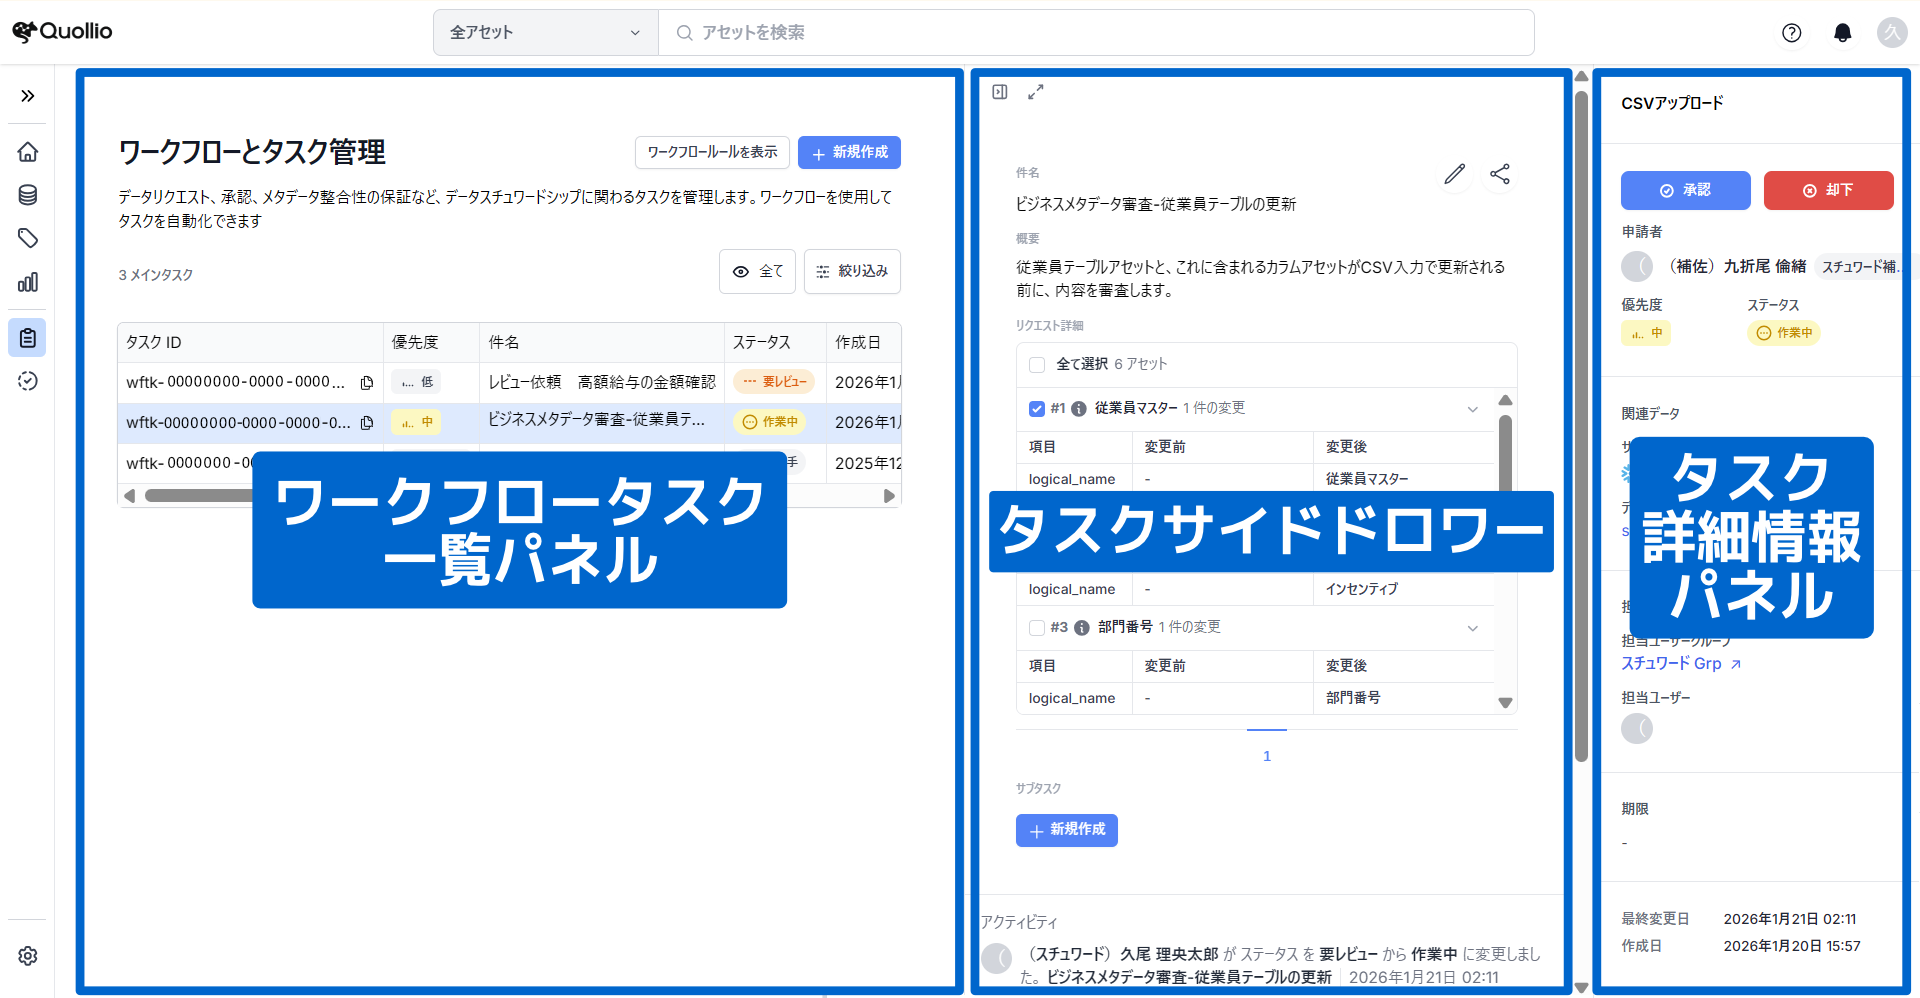
Task: Open the workflow tasks clipboard icon
Action: pos(28,338)
